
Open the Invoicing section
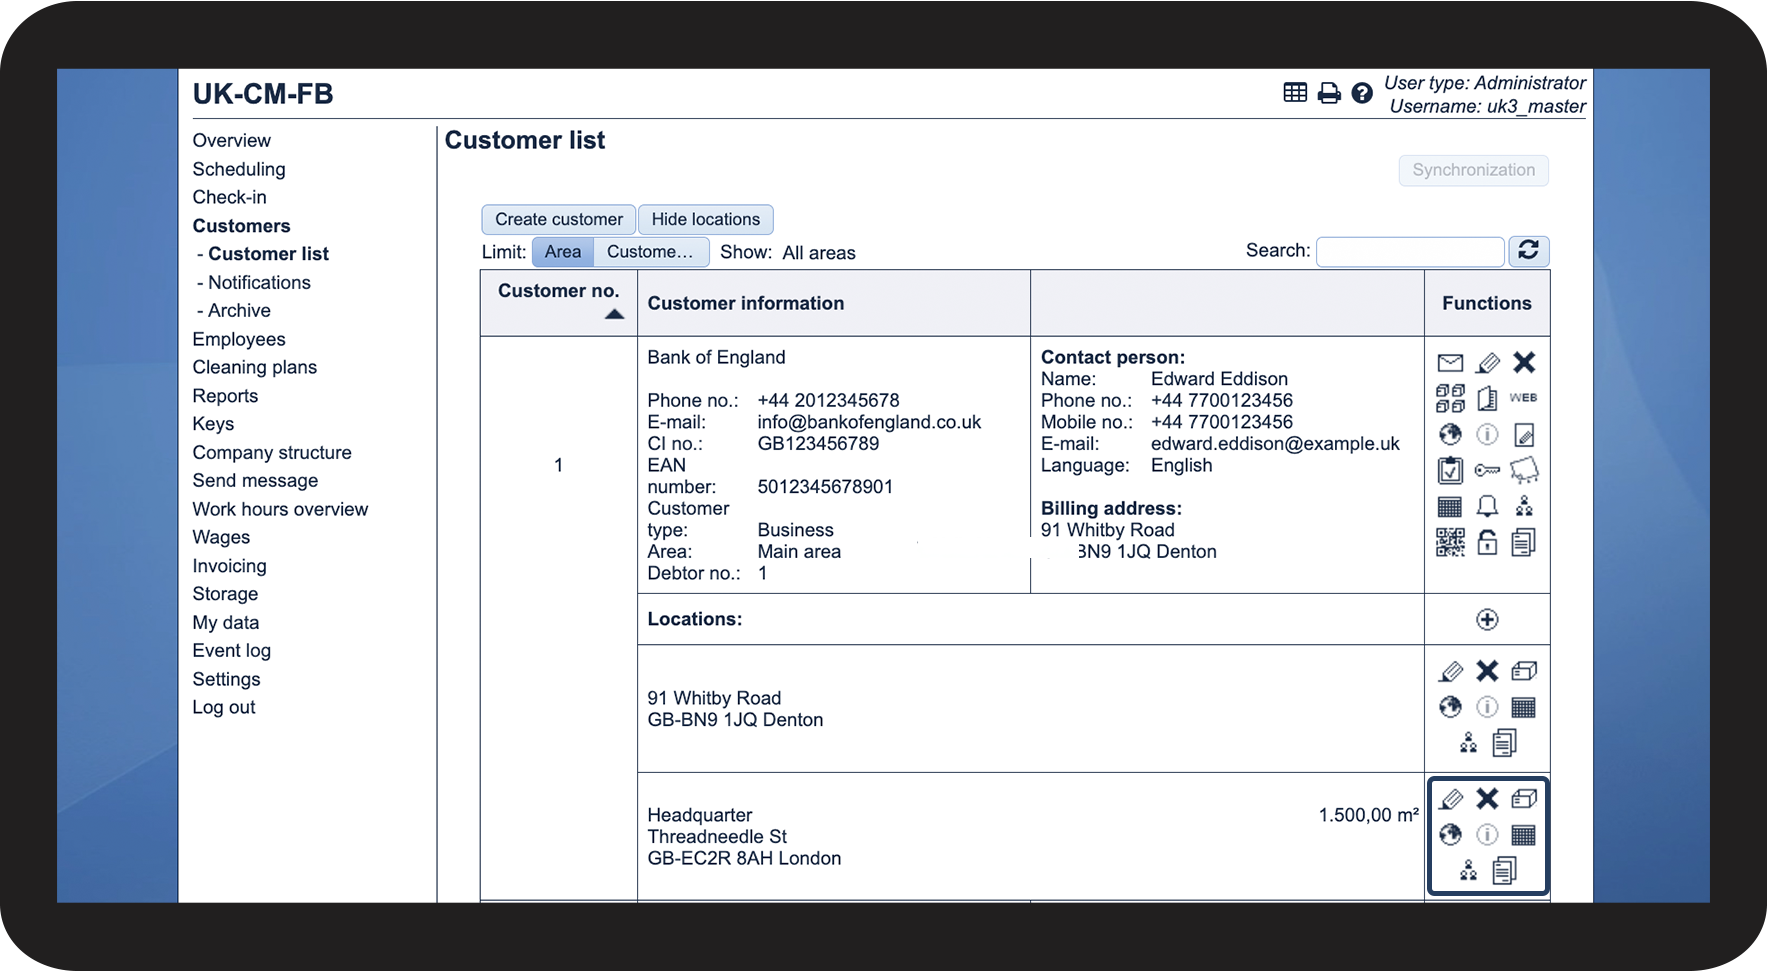click(230, 566)
